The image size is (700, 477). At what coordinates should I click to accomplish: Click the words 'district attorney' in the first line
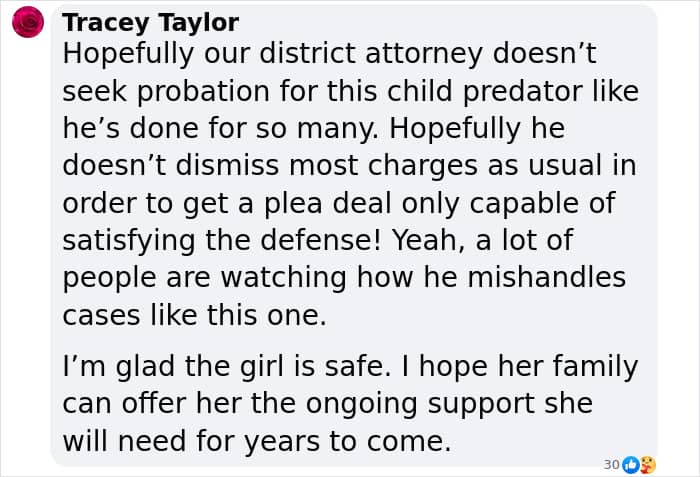point(371,54)
